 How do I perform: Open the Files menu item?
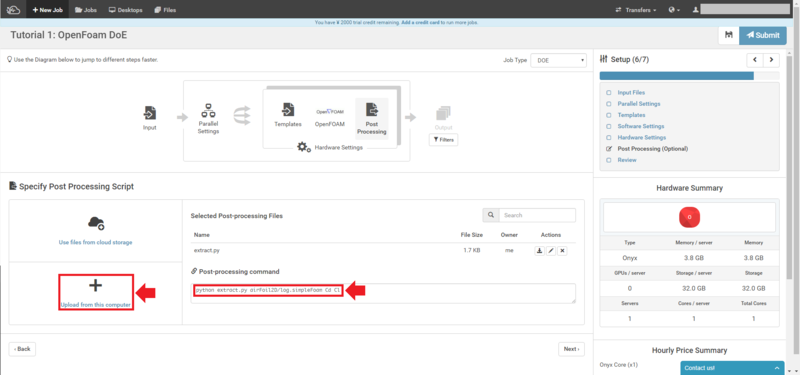pos(165,10)
